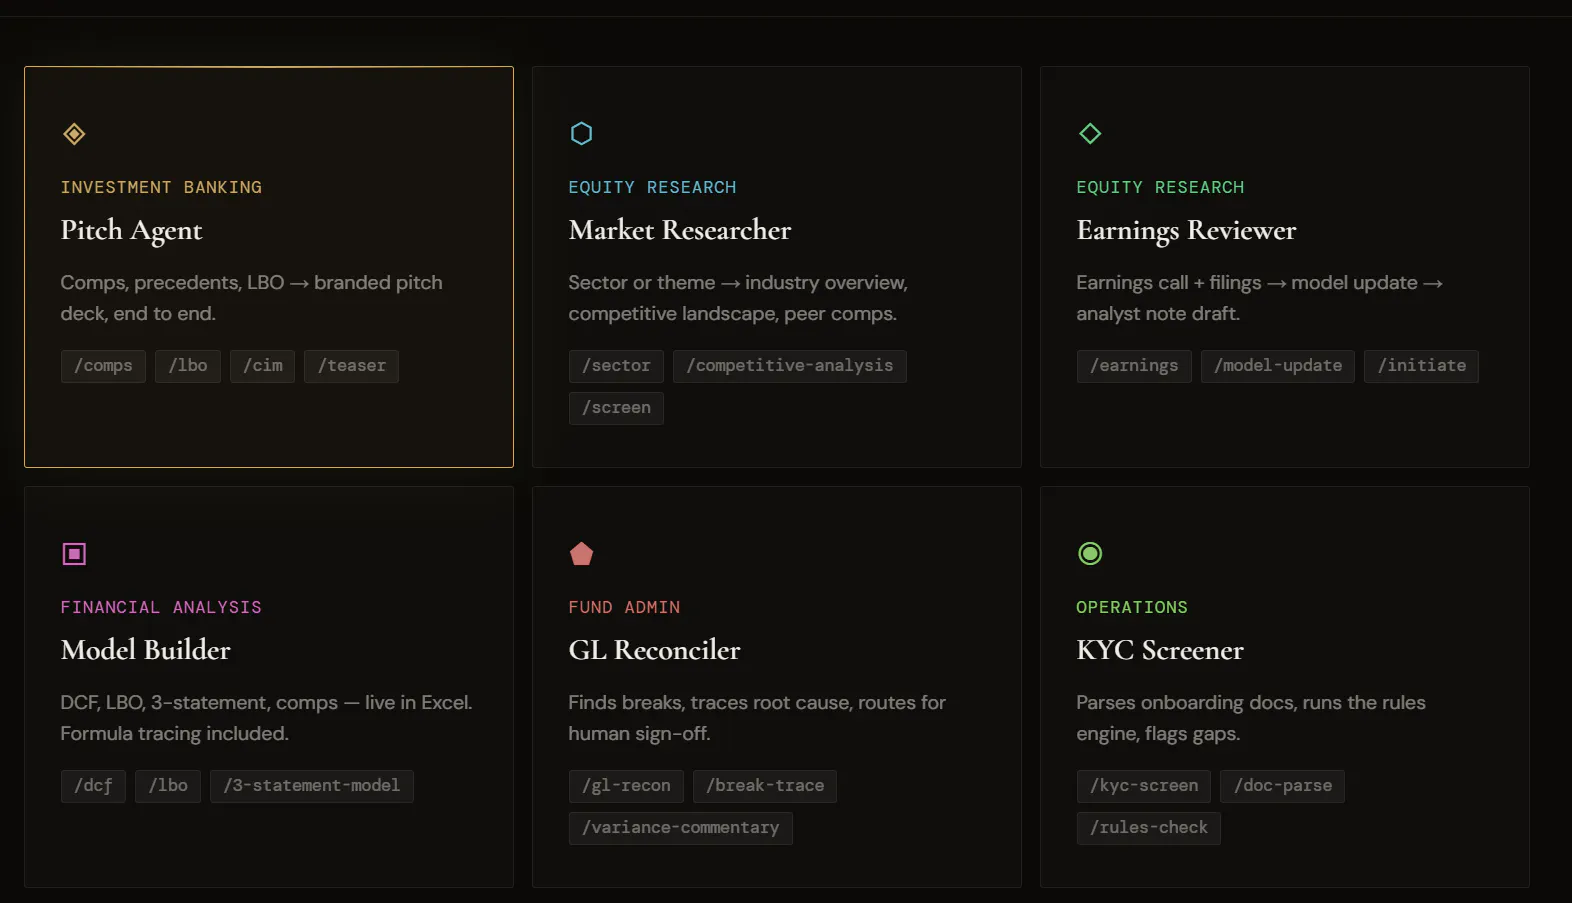Click the /lbo tag in Model Builder
The image size is (1572, 903).
coord(168,786)
